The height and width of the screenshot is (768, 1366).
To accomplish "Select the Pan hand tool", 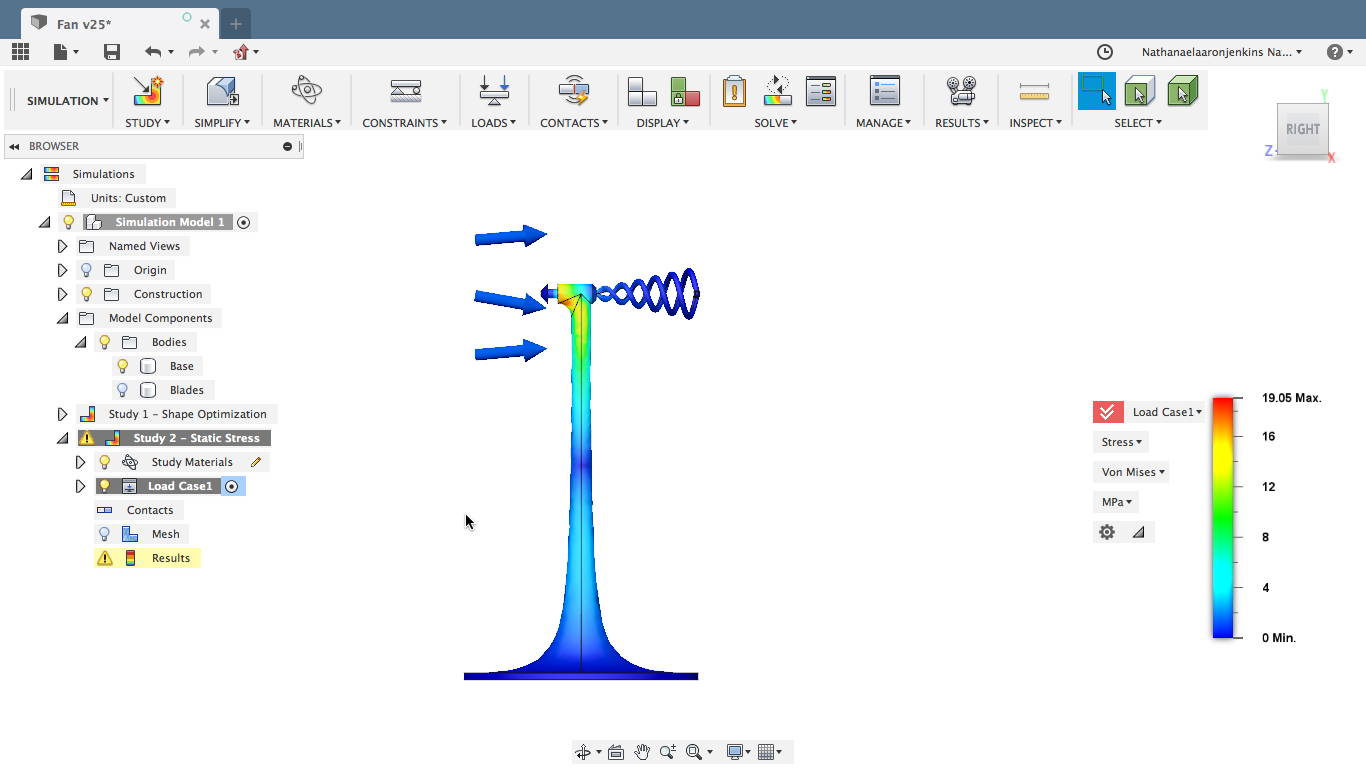I will (642, 752).
